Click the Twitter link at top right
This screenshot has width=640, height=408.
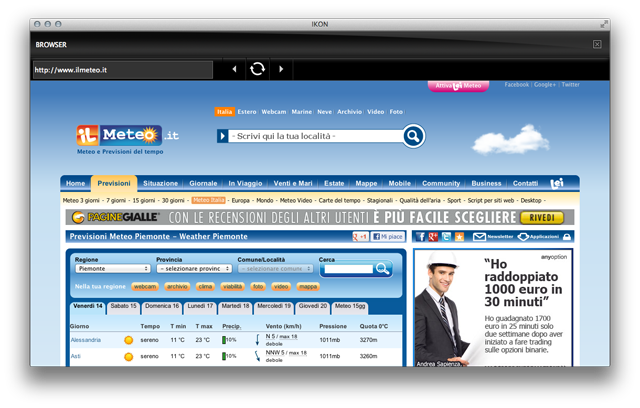click(x=570, y=85)
